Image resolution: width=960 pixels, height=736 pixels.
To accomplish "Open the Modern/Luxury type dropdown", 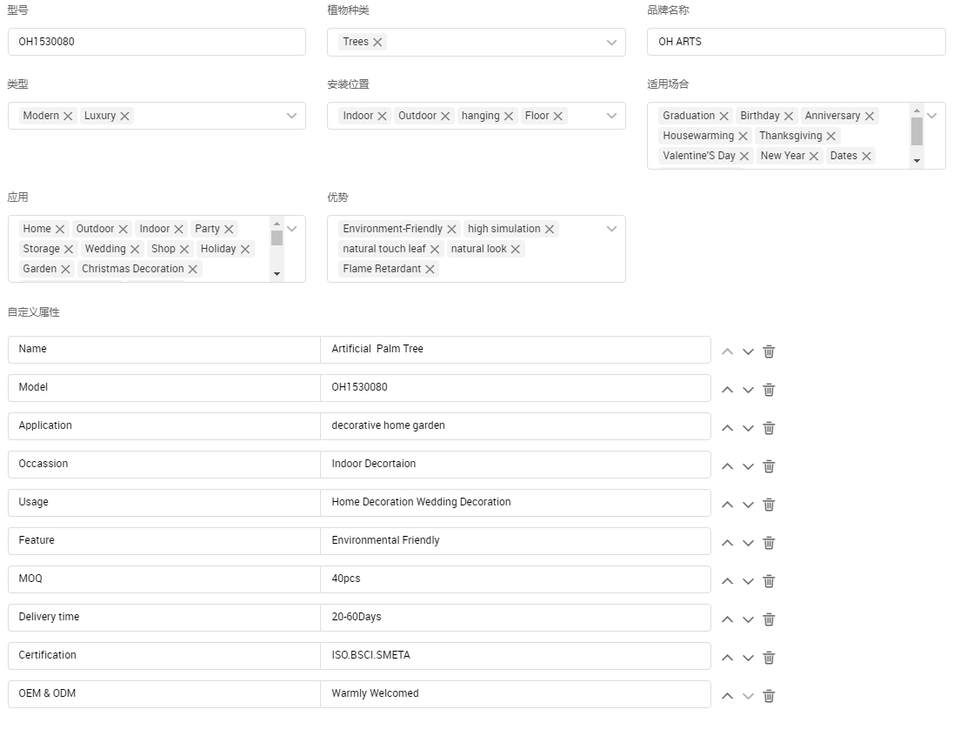I will coord(291,116).
